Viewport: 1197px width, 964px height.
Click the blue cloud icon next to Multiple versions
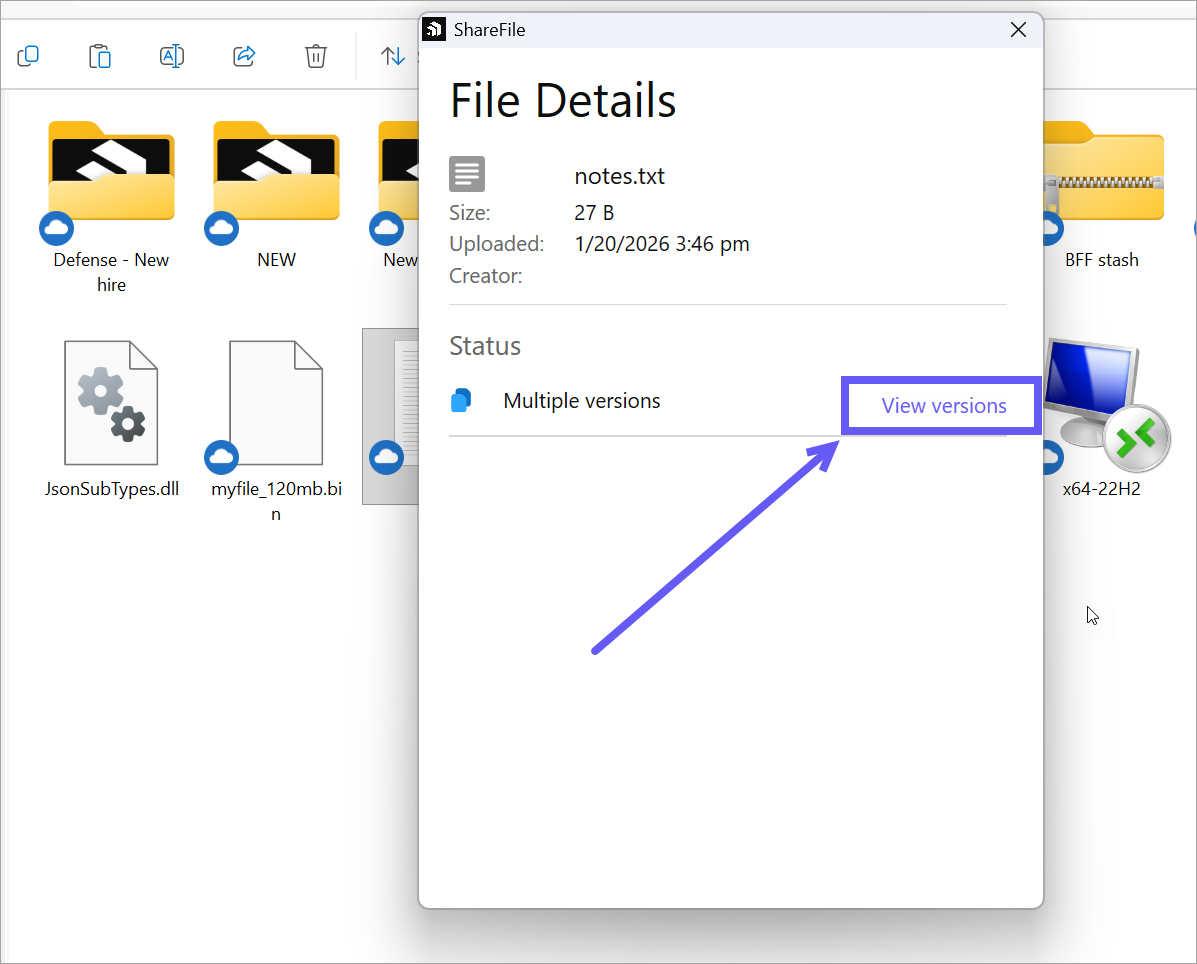pos(461,399)
